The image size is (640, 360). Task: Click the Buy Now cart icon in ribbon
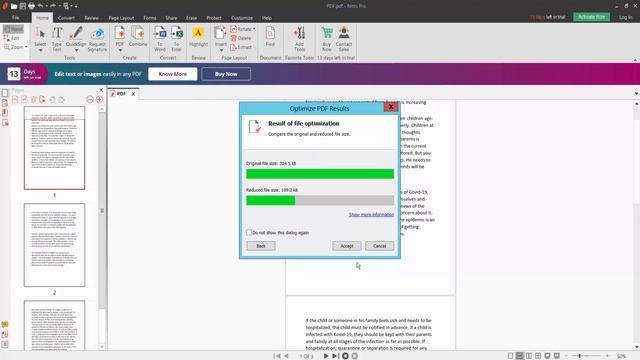pyautogui.click(x=327, y=39)
